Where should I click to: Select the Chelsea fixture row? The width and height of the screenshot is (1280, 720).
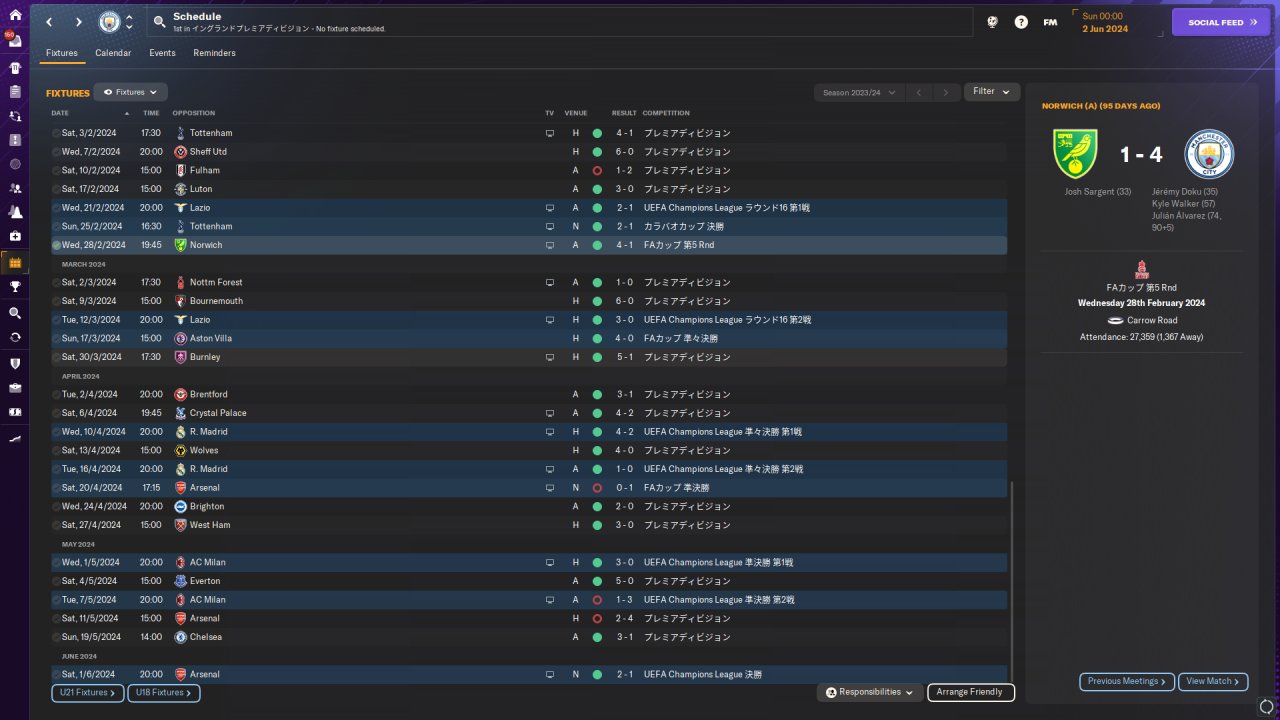pyautogui.click(x=529, y=637)
